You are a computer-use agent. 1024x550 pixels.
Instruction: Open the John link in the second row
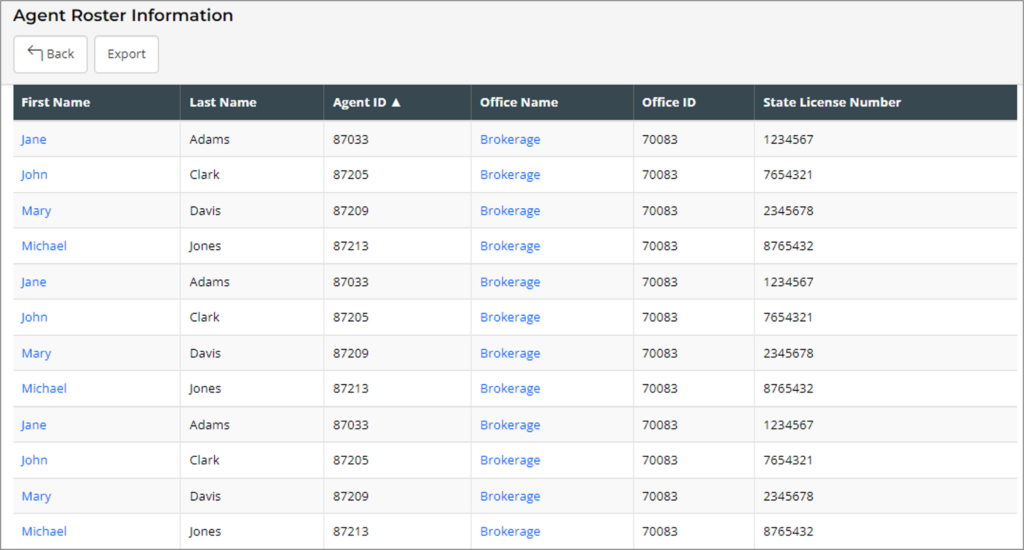(35, 174)
